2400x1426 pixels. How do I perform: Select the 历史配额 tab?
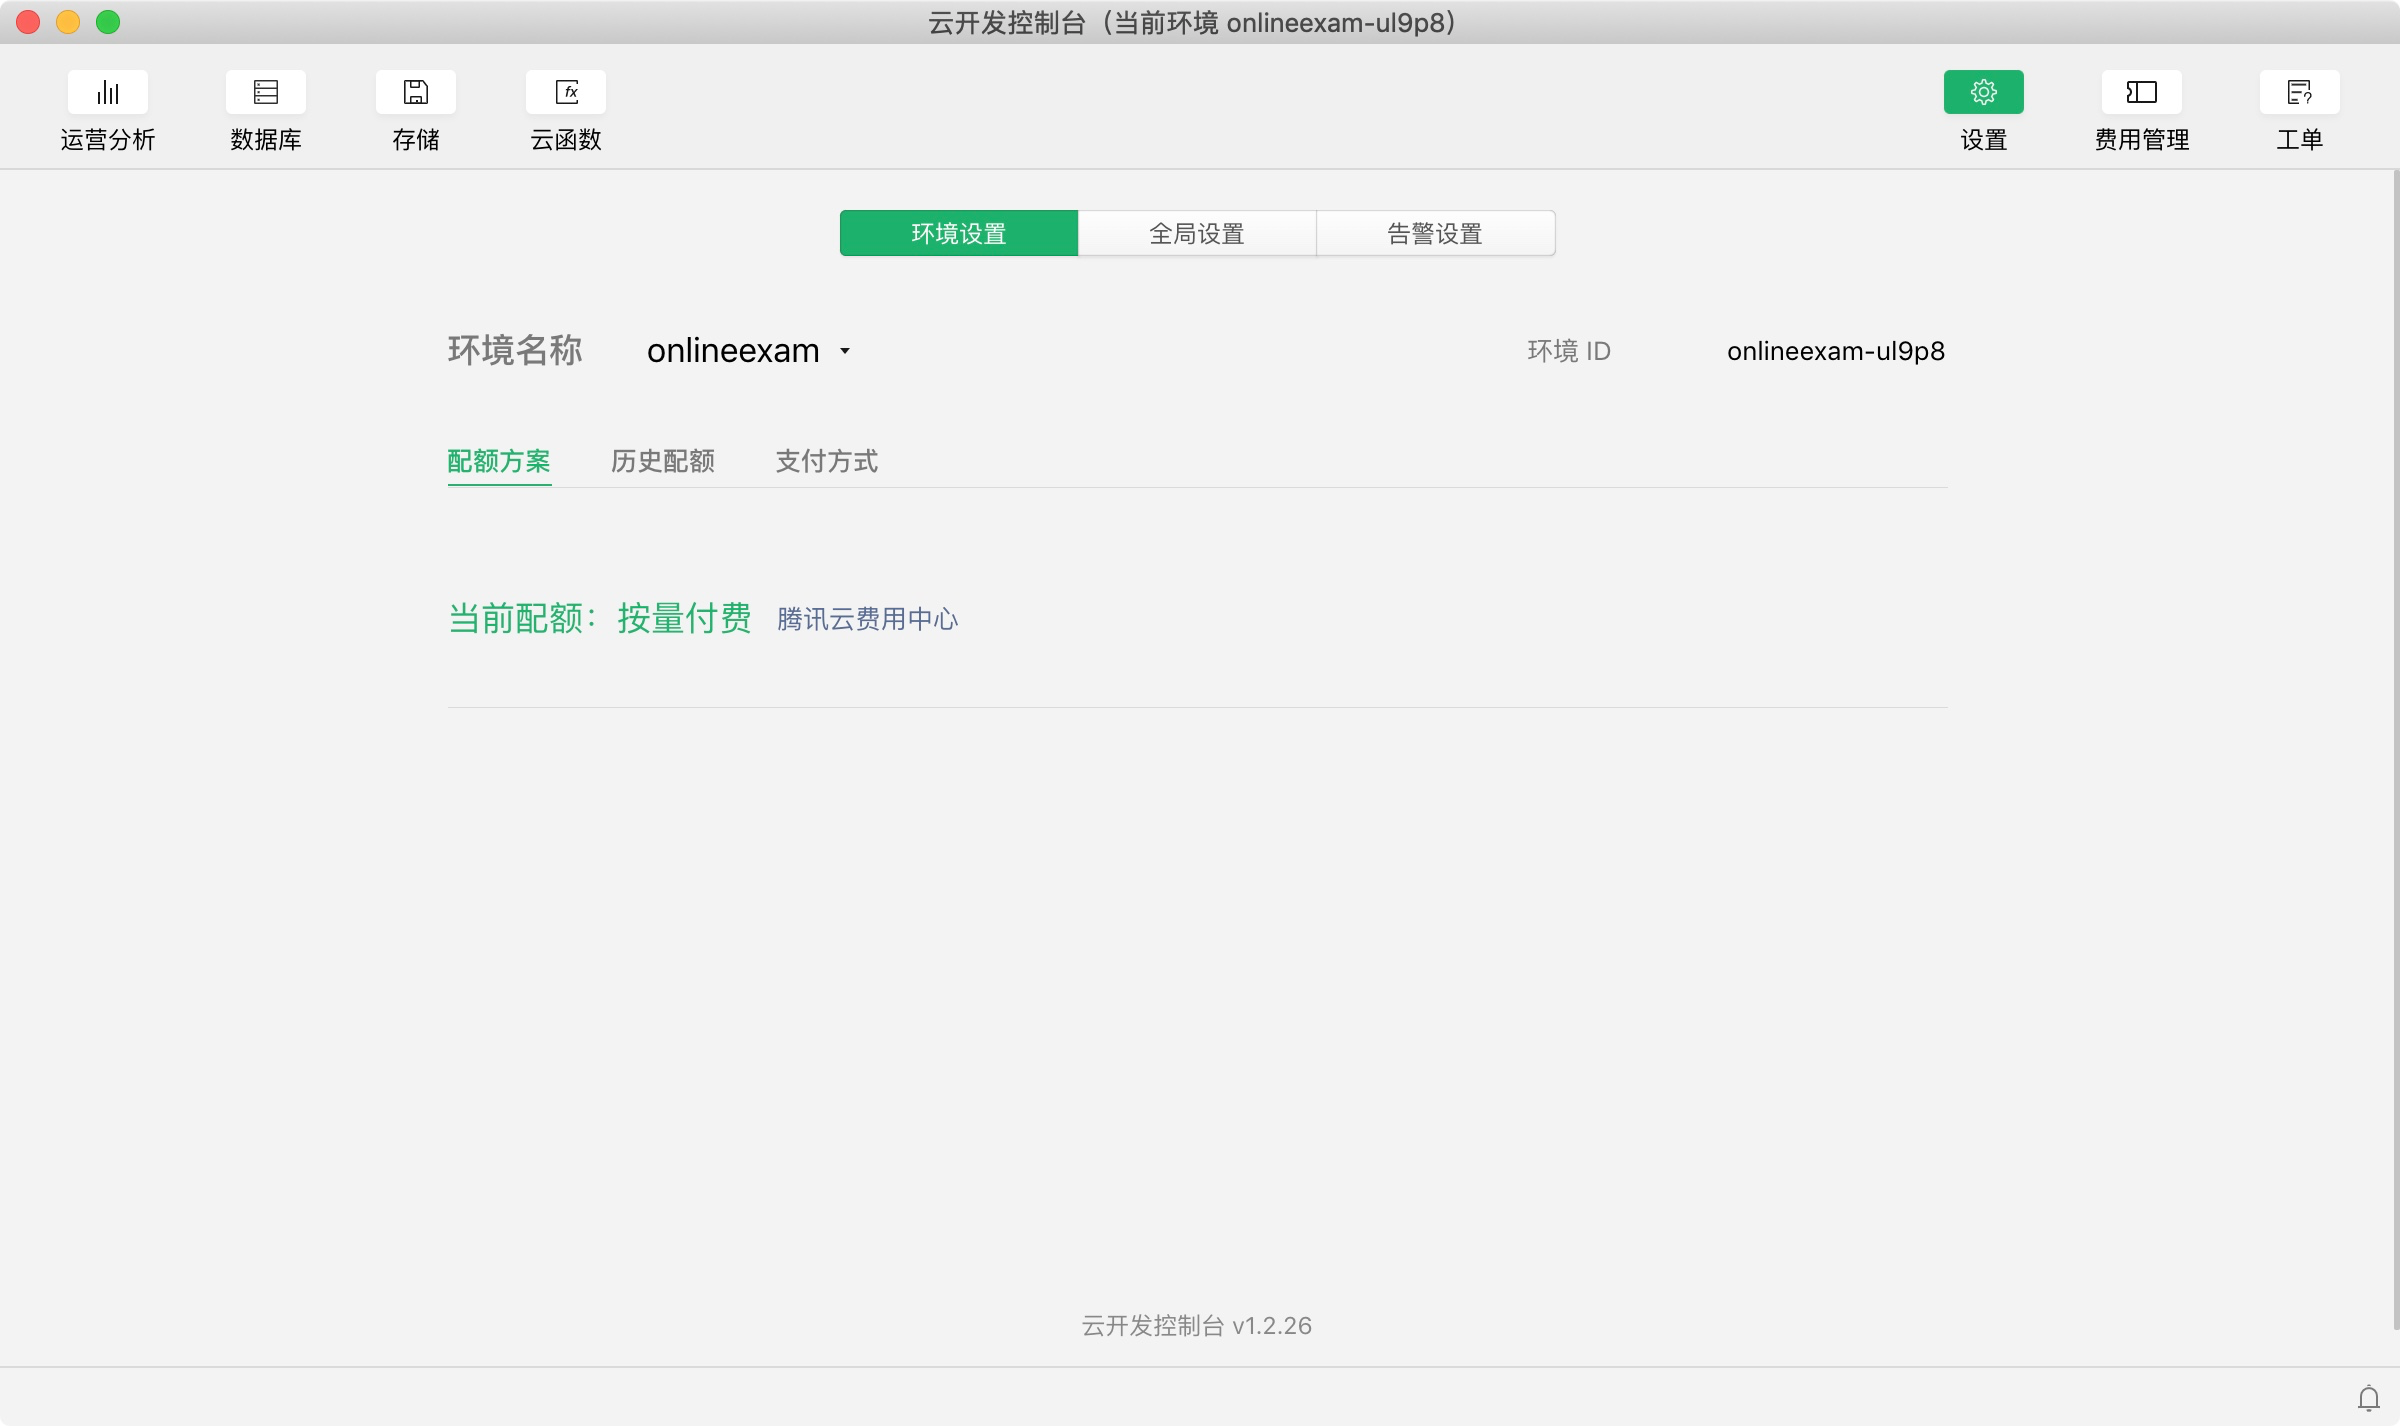pos(663,461)
